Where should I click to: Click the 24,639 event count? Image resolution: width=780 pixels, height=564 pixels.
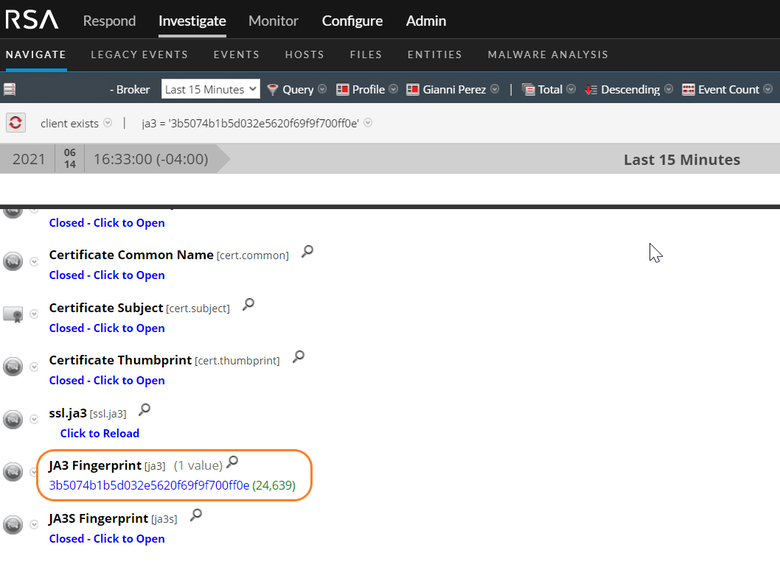274,485
